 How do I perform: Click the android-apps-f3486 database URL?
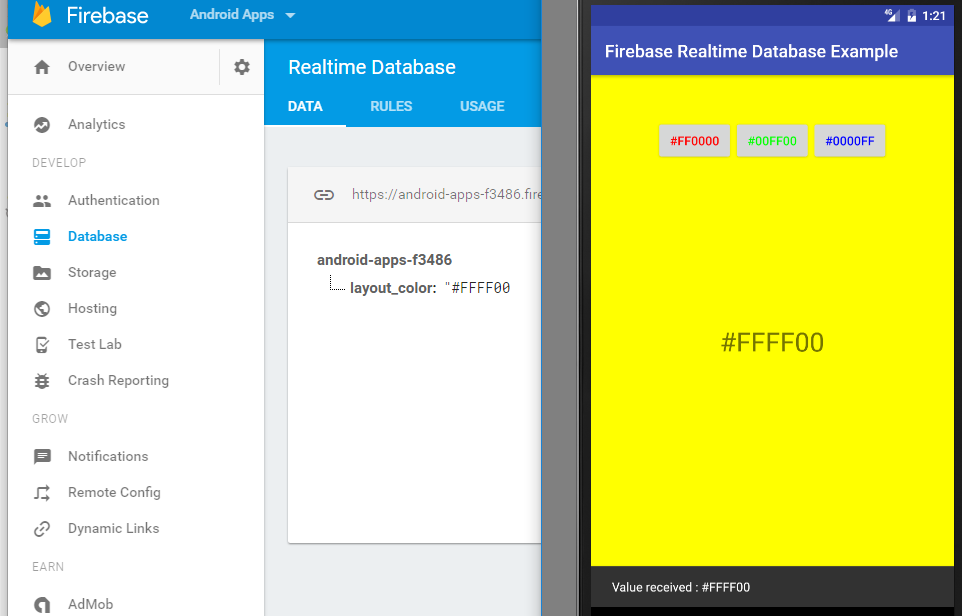click(x=446, y=195)
